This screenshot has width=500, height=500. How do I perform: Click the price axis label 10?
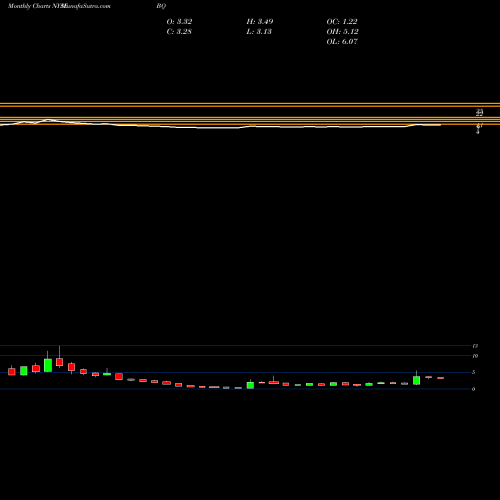[475, 356]
